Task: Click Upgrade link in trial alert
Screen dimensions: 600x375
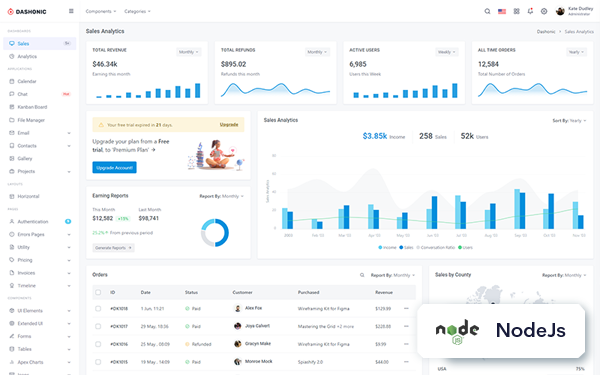Action: pyautogui.click(x=229, y=124)
